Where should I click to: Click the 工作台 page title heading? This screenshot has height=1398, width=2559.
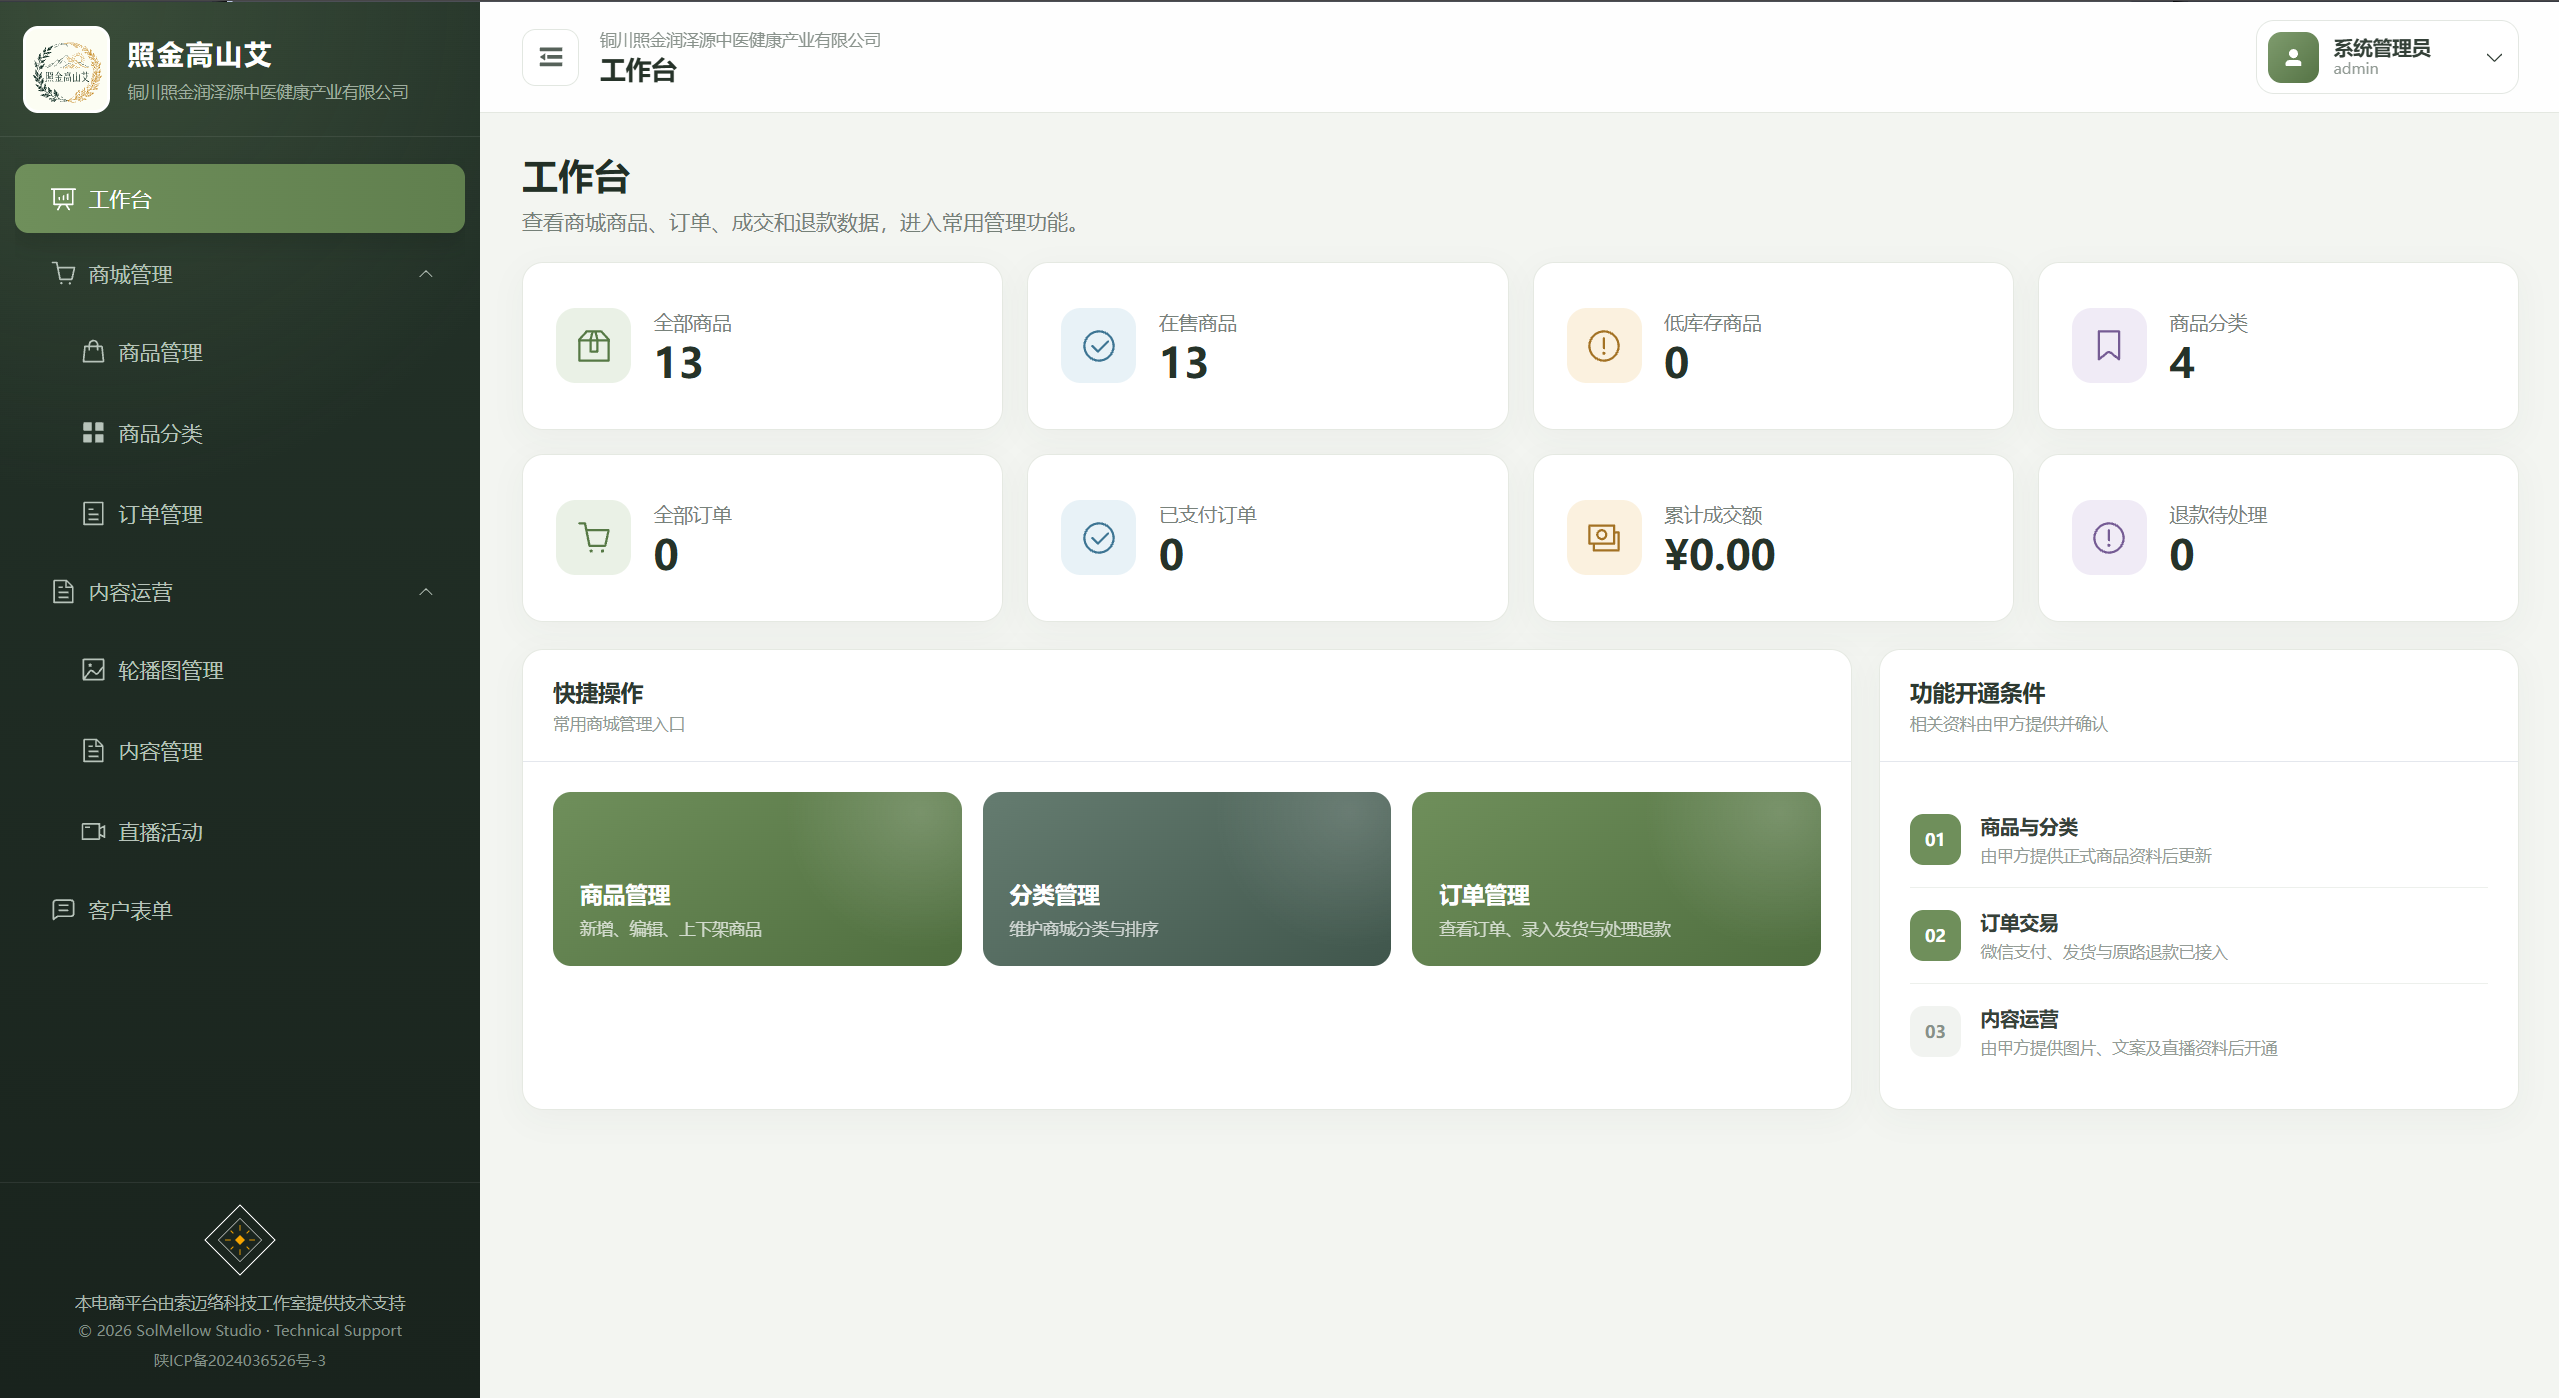tap(576, 178)
